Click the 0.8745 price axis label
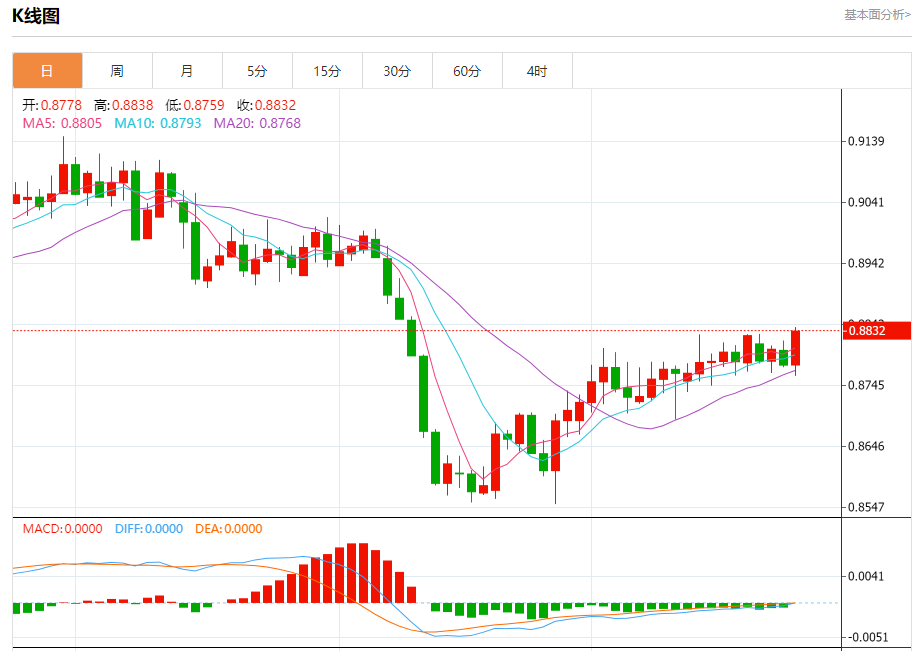 (x=866, y=385)
